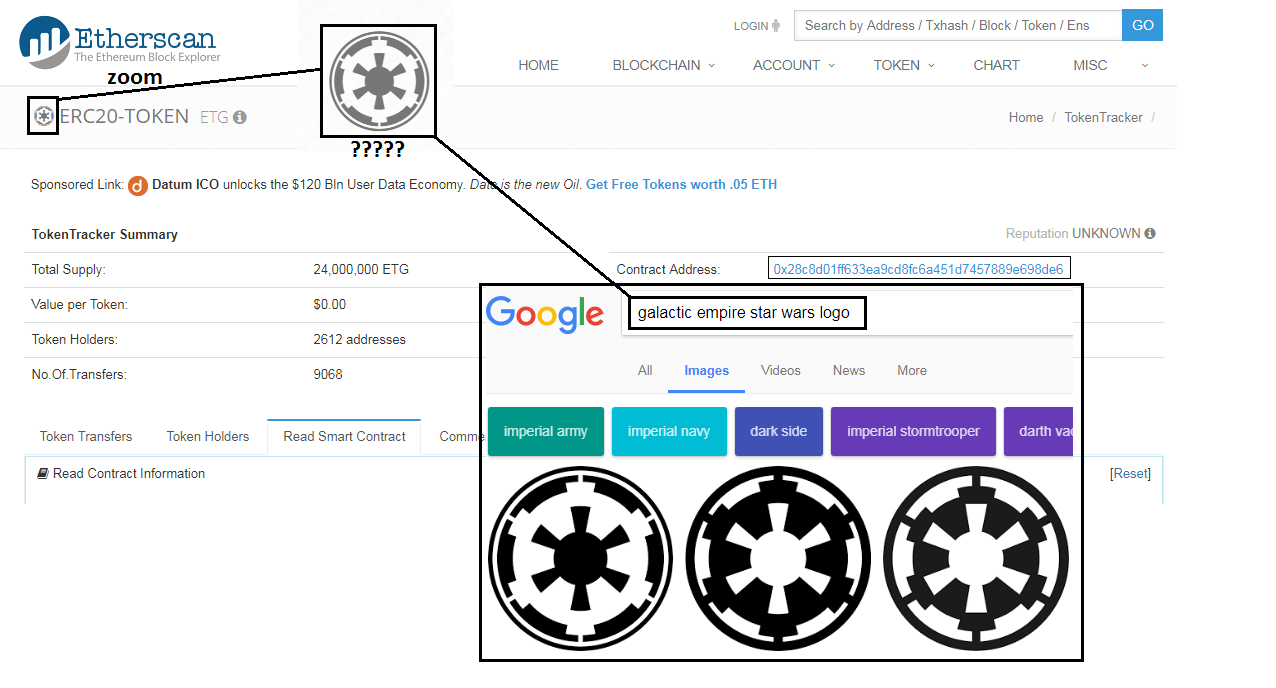The height and width of the screenshot is (688, 1276).
Task: Open the ACCOUNT menu
Action: click(786, 65)
